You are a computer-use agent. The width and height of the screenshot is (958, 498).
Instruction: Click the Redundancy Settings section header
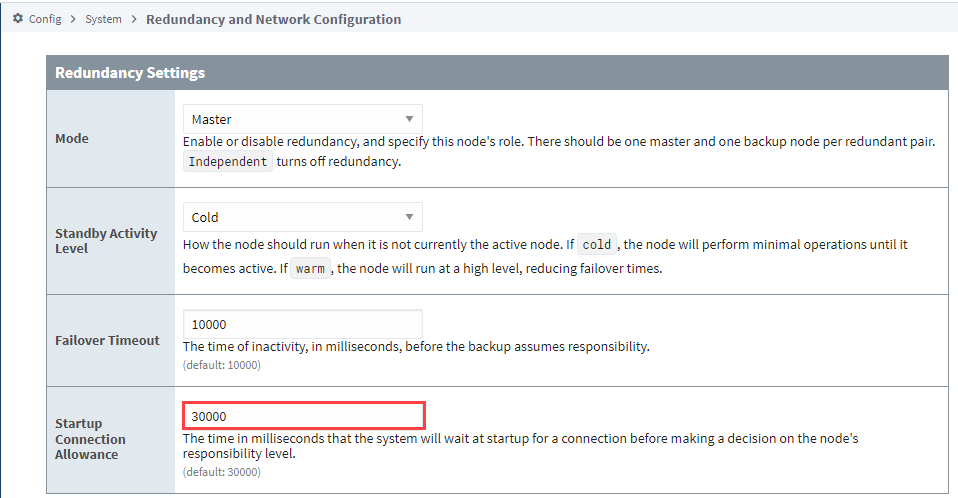click(497, 73)
